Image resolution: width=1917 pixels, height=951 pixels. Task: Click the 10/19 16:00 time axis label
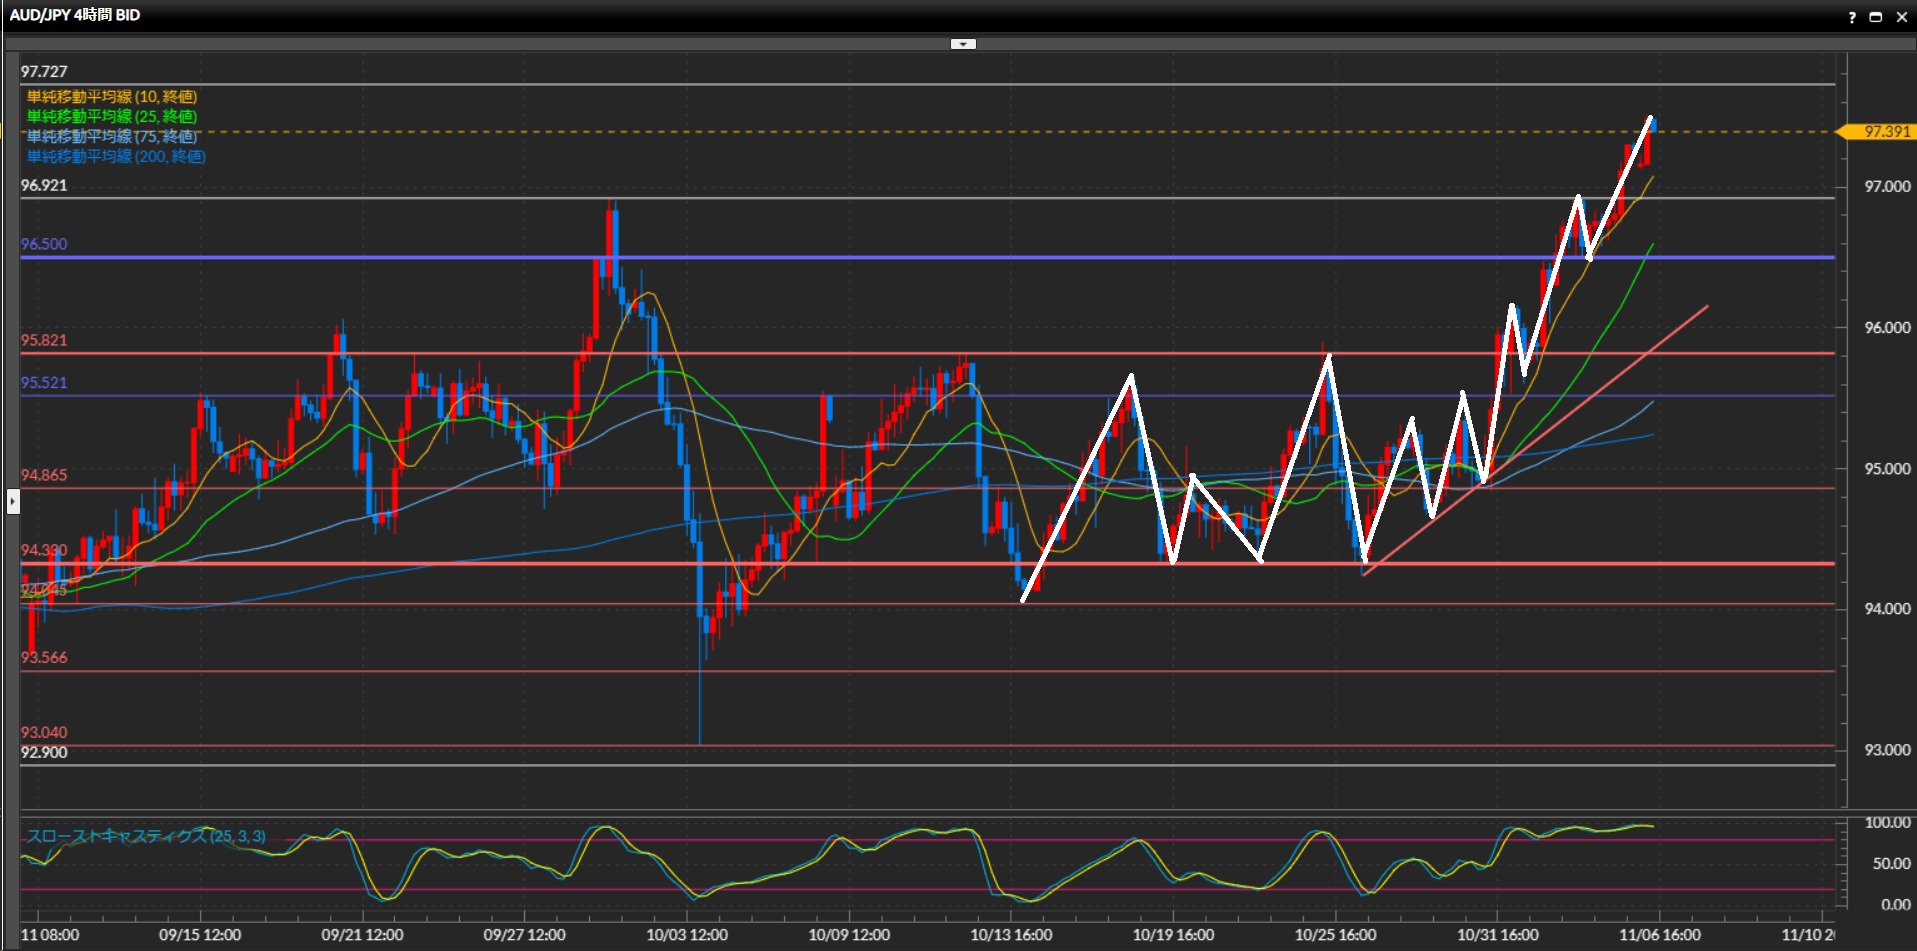[x=1173, y=935]
